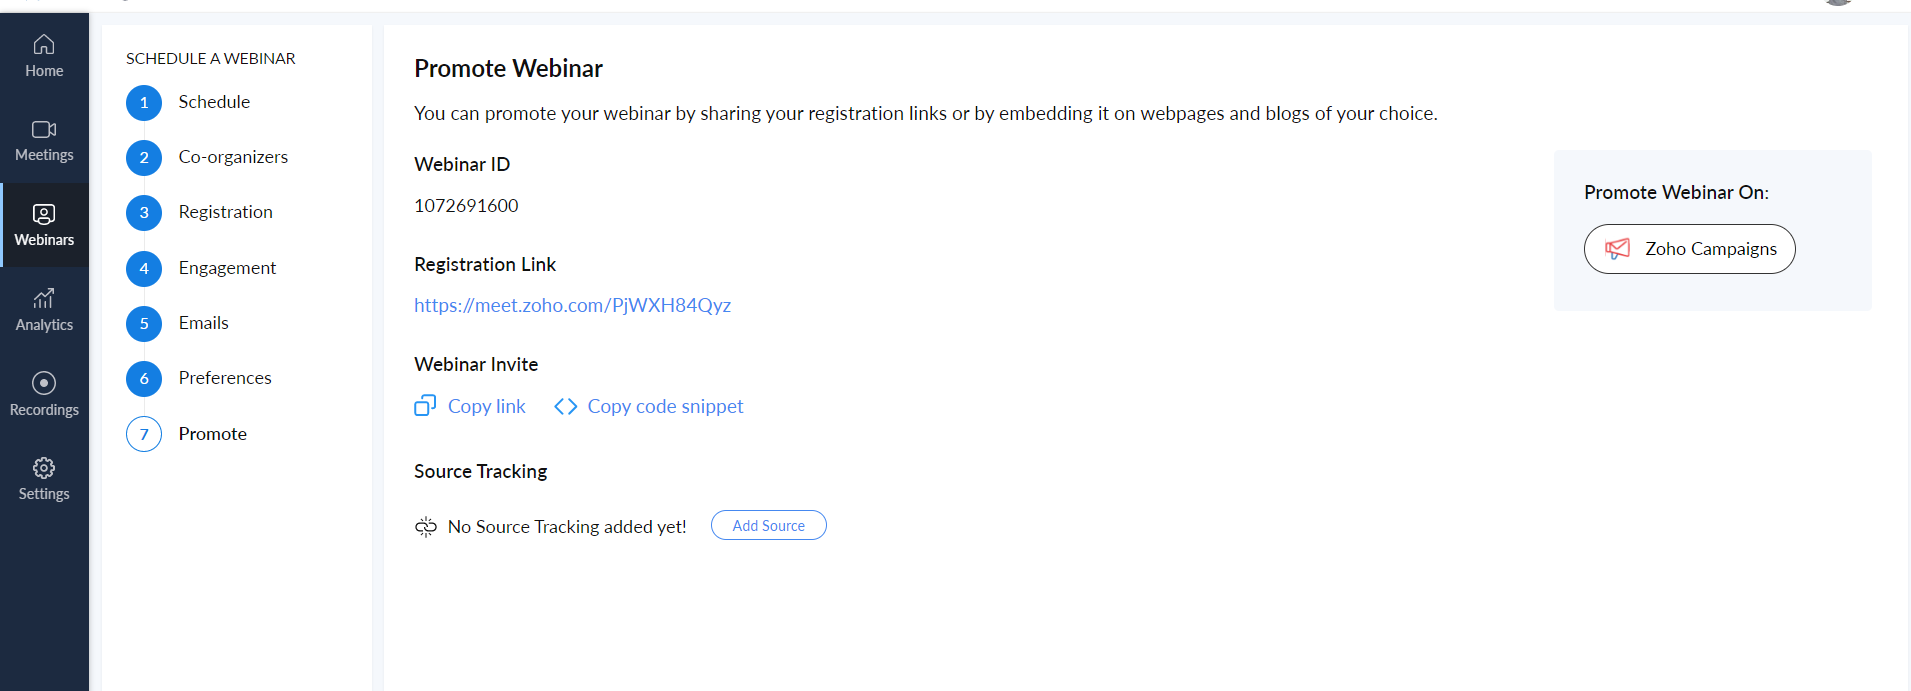Open the meet.zoho.com registration link
The height and width of the screenshot is (691, 1911).
coord(572,305)
